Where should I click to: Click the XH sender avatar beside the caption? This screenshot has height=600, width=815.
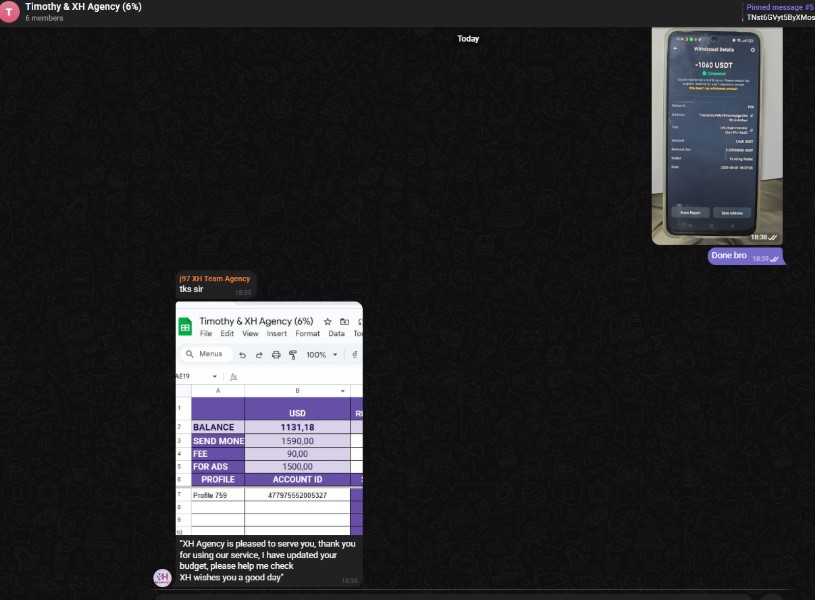coord(162,577)
